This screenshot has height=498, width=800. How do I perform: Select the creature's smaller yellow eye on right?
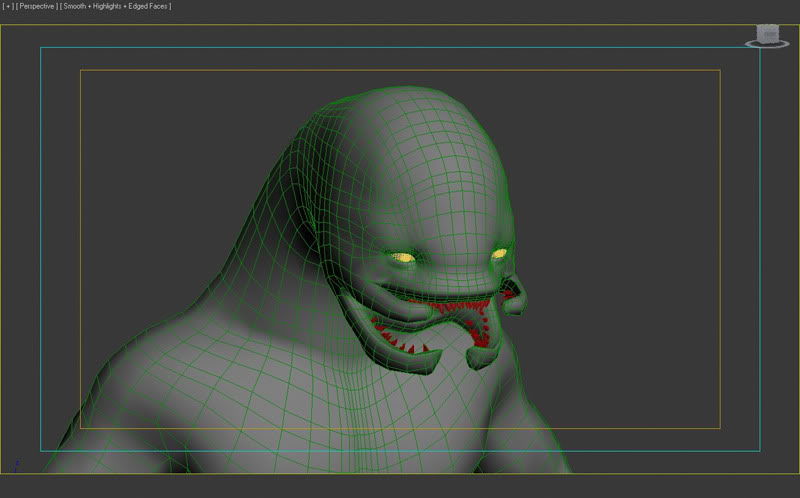[499, 253]
